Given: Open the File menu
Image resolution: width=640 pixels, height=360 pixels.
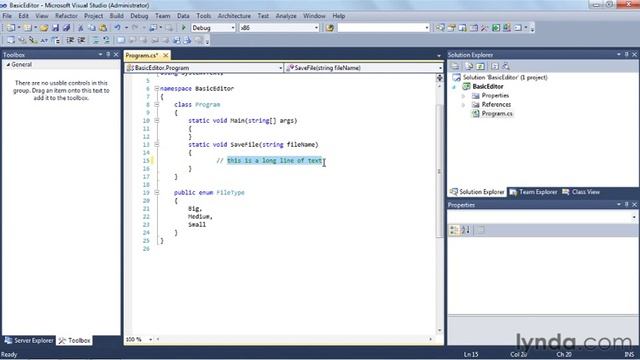Looking at the screenshot, I should tap(7, 16).
